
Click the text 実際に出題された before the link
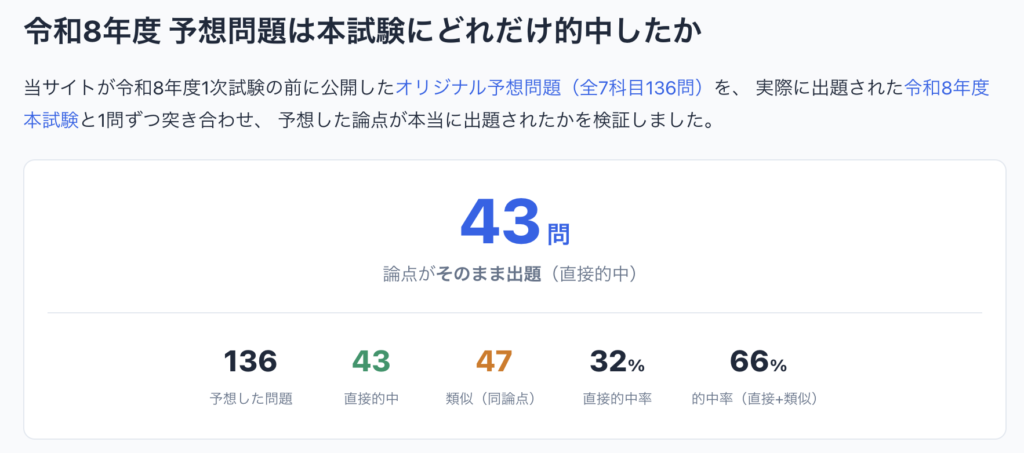click(x=829, y=88)
